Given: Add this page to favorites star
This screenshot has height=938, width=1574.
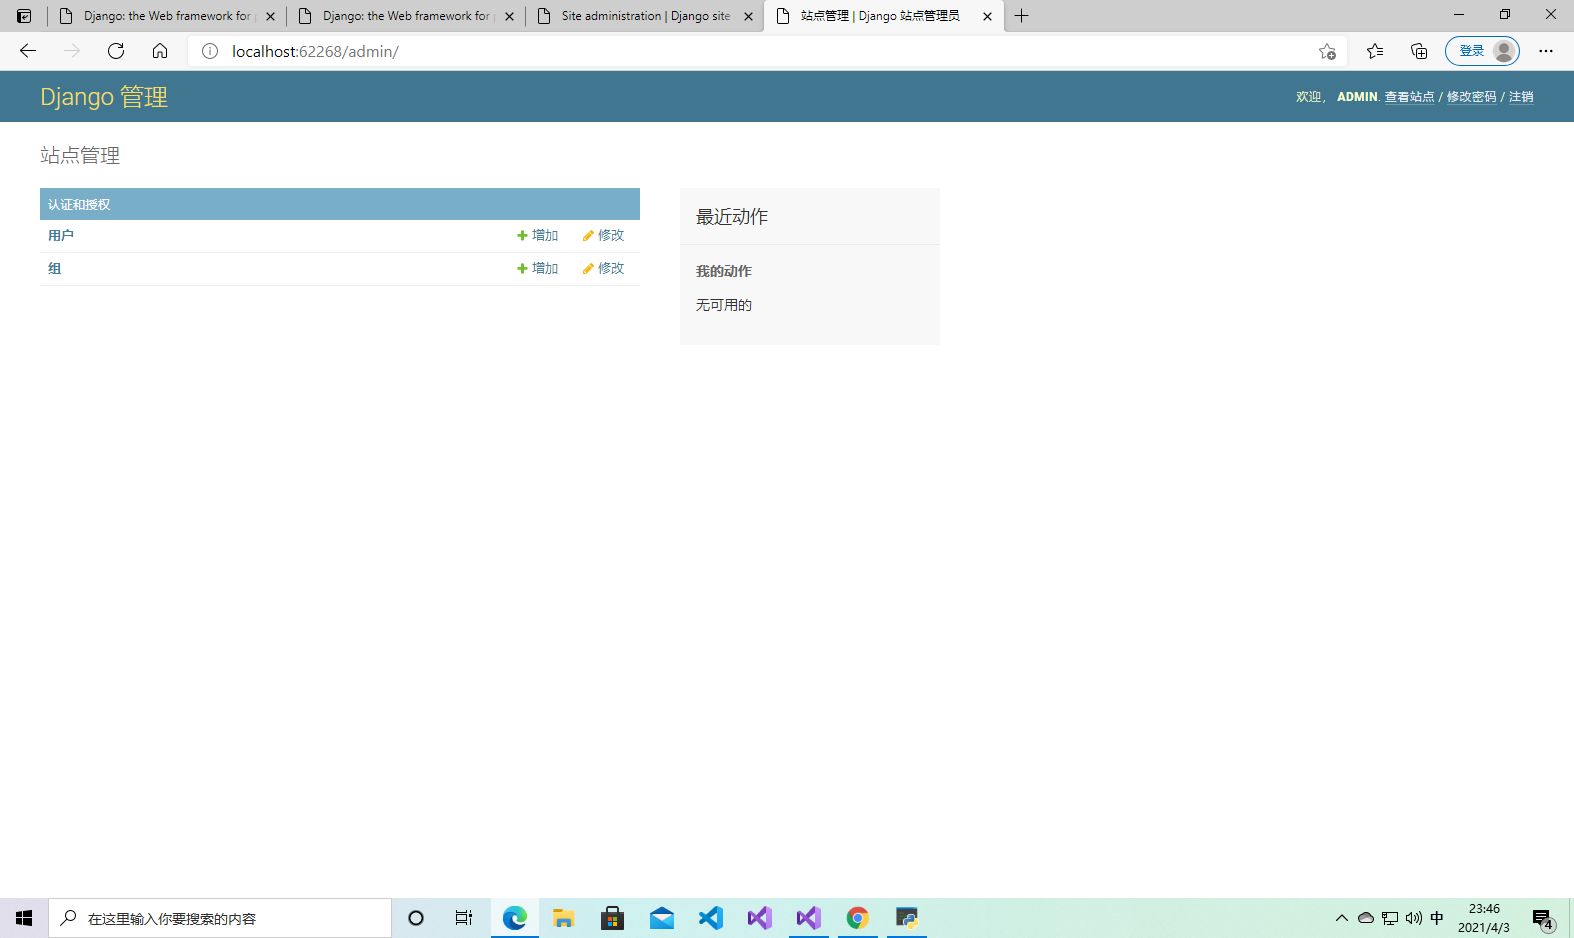Looking at the screenshot, I should 1327,51.
